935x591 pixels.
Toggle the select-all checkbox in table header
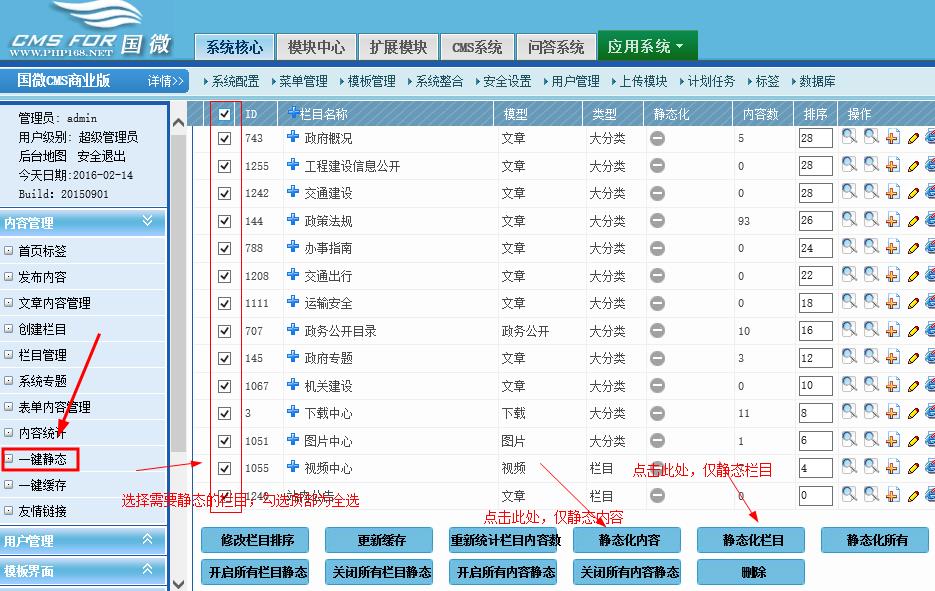click(225, 114)
